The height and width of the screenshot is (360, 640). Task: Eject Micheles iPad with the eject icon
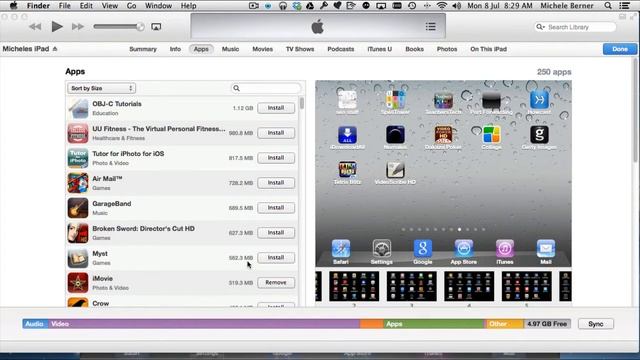click(55, 49)
